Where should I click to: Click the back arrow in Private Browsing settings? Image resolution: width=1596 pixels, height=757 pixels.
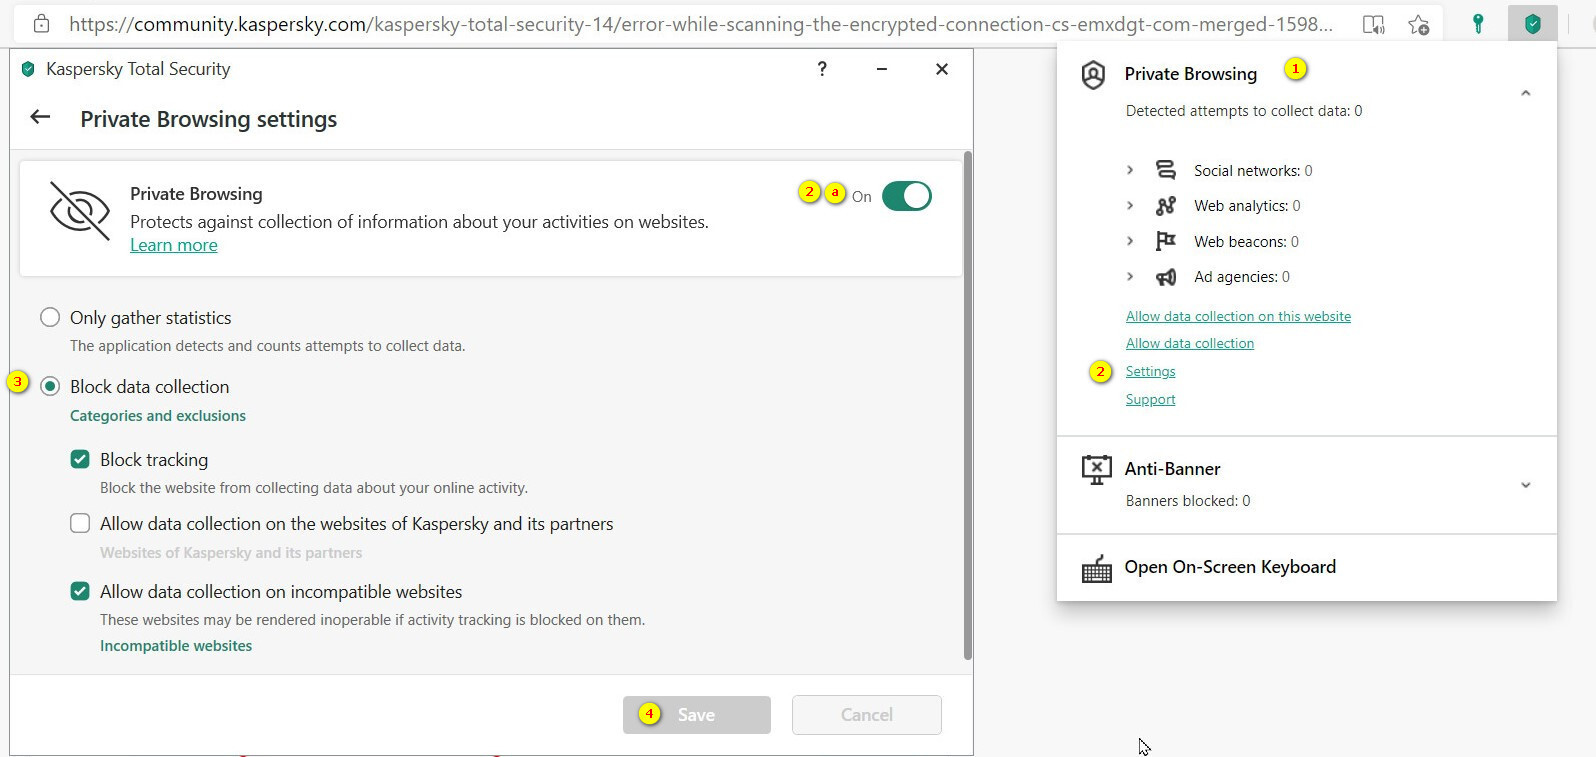(40, 117)
